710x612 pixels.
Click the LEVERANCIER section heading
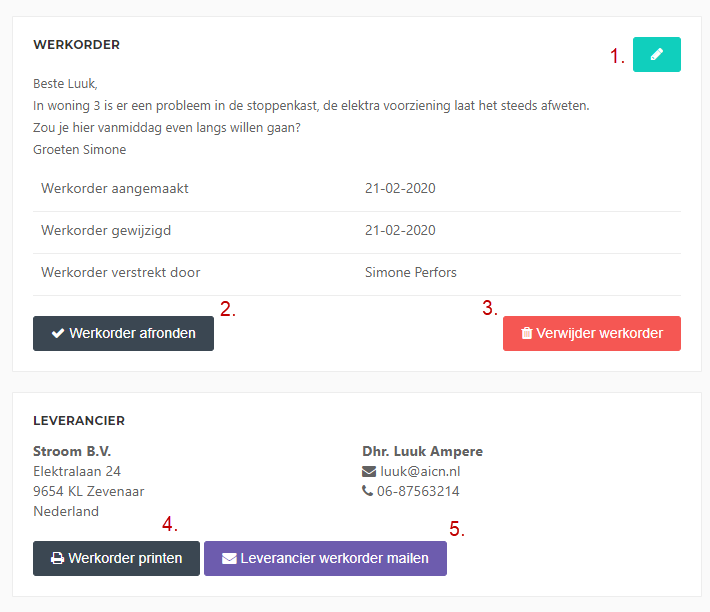pos(79,421)
